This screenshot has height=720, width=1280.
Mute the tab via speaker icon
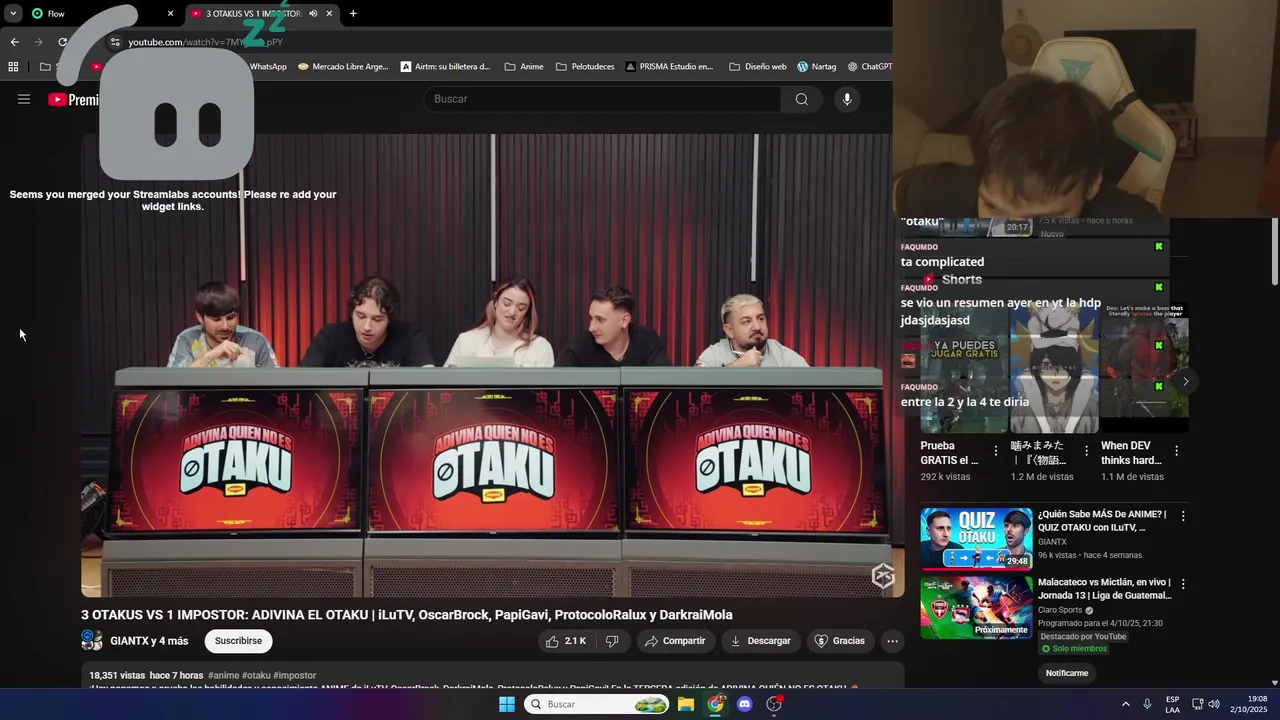[x=313, y=14]
